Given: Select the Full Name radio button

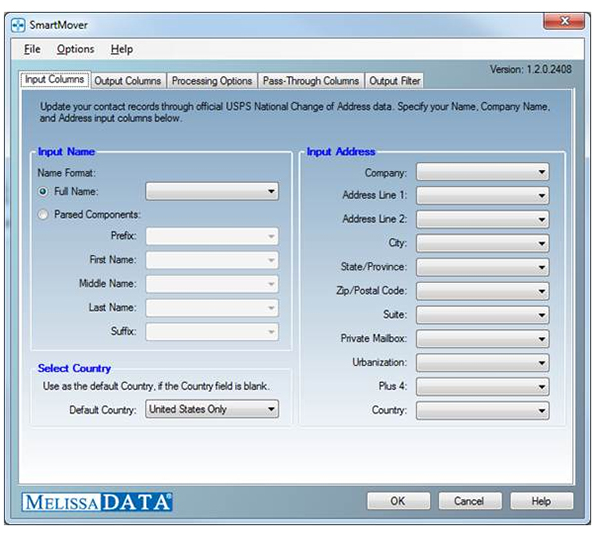Looking at the screenshot, I should [x=43, y=191].
